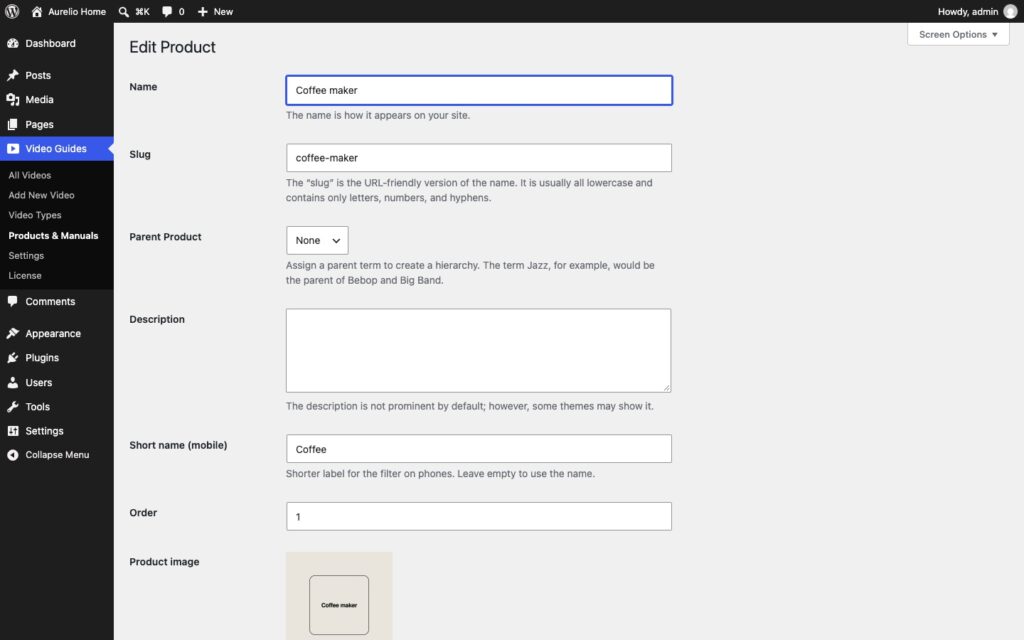Viewport: 1024px width, 640px height.
Task: Expand Screen Options panel
Action: point(957,35)
